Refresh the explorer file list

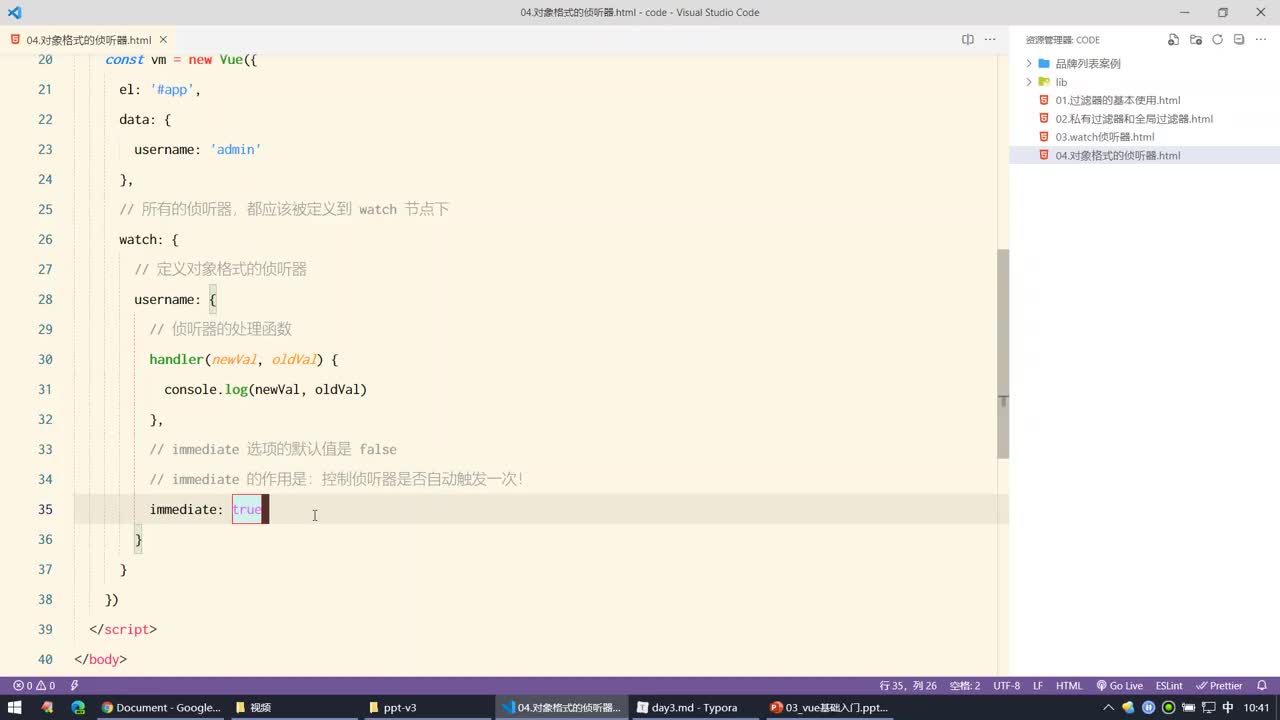tap(1217, 40)
